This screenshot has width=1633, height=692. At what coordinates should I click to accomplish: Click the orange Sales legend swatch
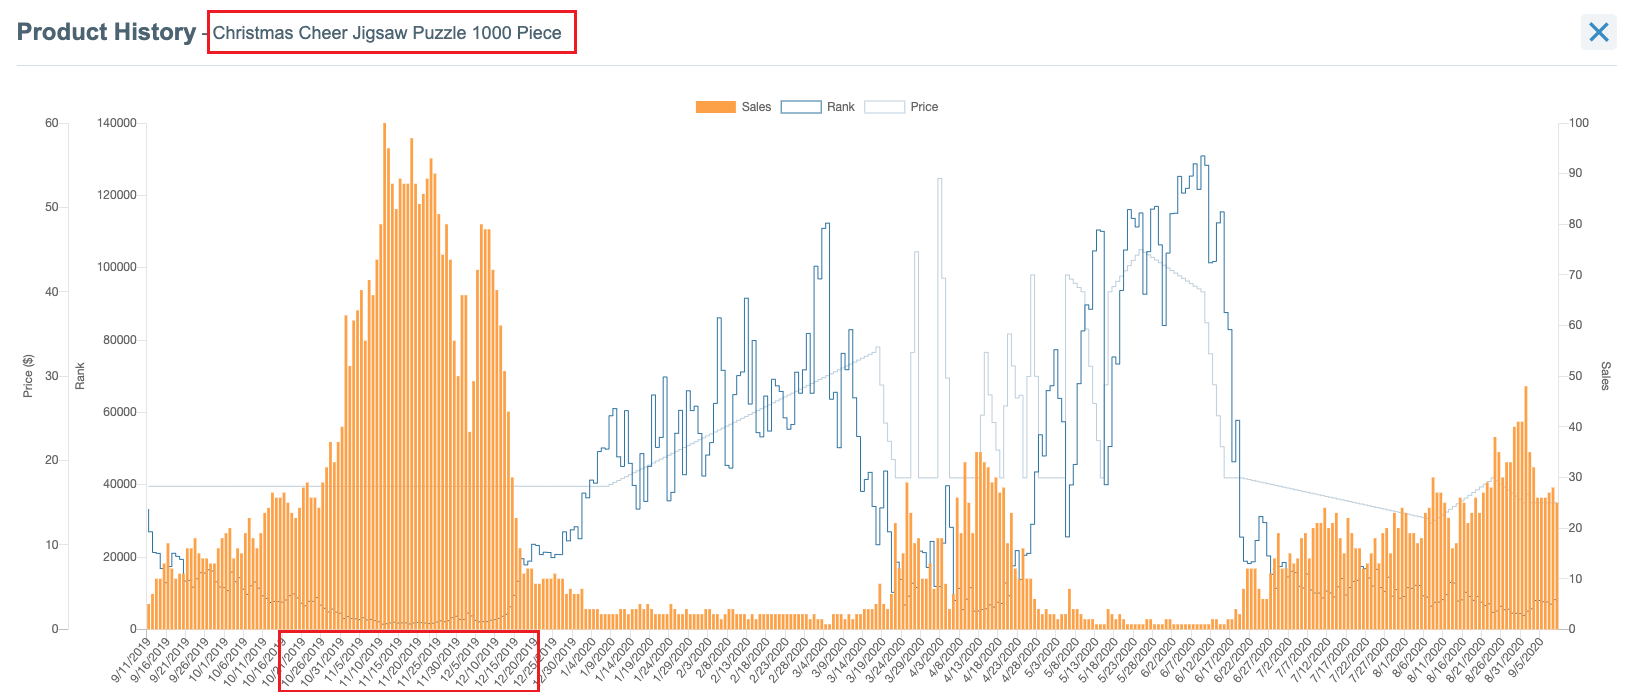(x=715, y=107)
